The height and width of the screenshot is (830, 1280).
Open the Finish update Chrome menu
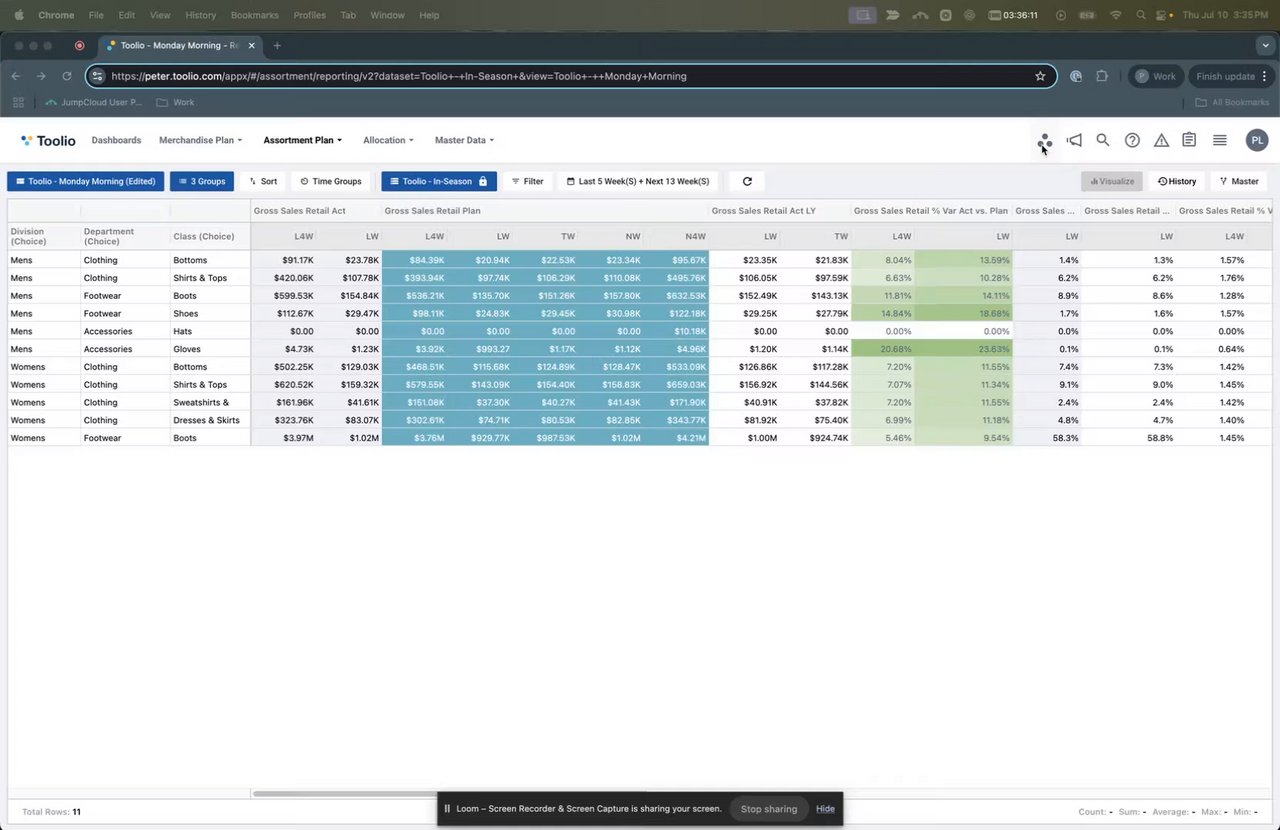click(x=1229, y=76)
